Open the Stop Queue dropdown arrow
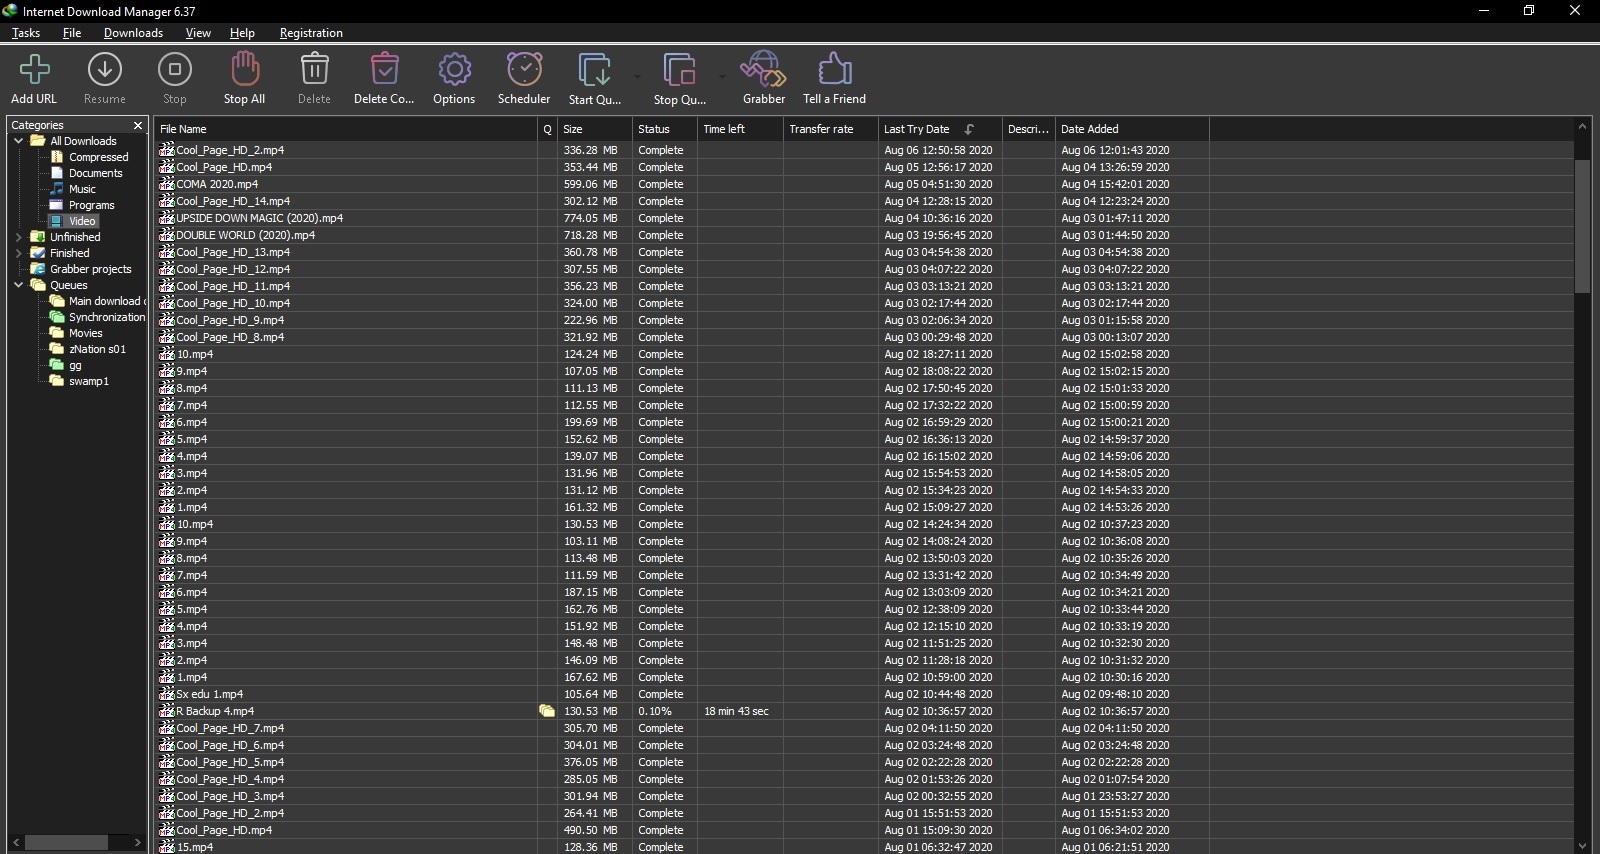1600x854 pixels. coord(722,75)
